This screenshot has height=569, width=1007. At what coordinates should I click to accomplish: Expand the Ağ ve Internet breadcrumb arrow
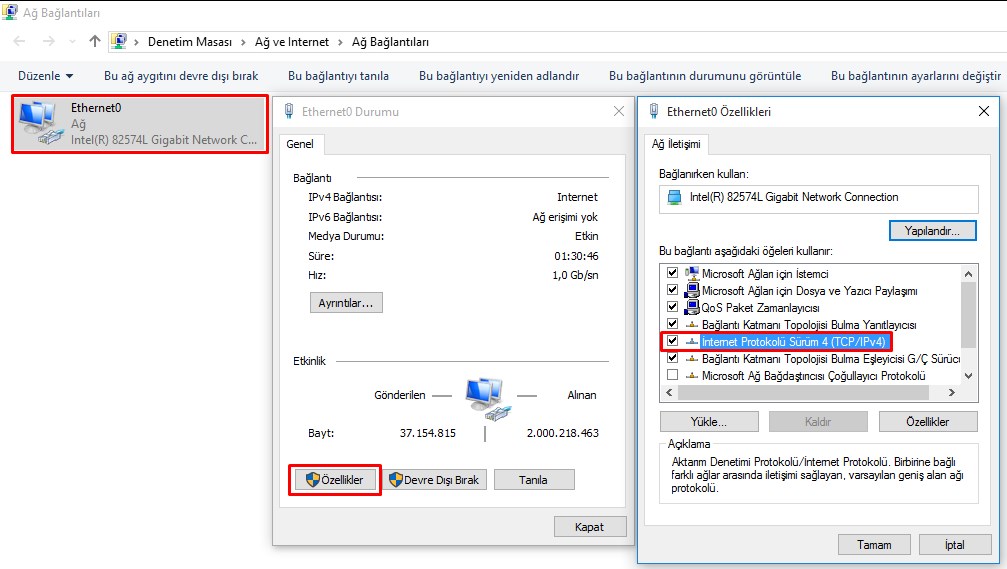tap(340, 42)
